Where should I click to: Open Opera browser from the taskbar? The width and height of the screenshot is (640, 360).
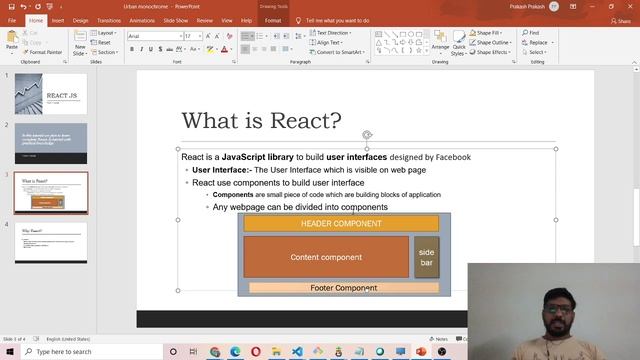[256, 351]
